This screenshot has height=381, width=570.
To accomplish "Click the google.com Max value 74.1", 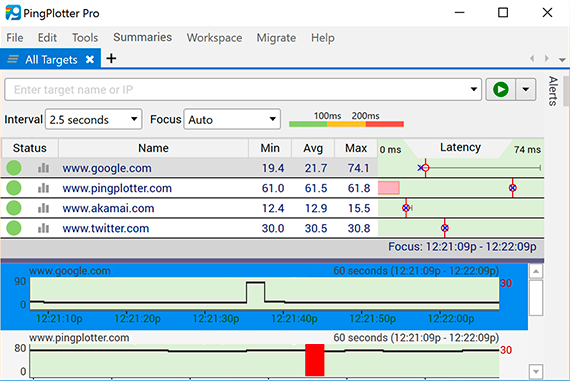I will [358, 168].
